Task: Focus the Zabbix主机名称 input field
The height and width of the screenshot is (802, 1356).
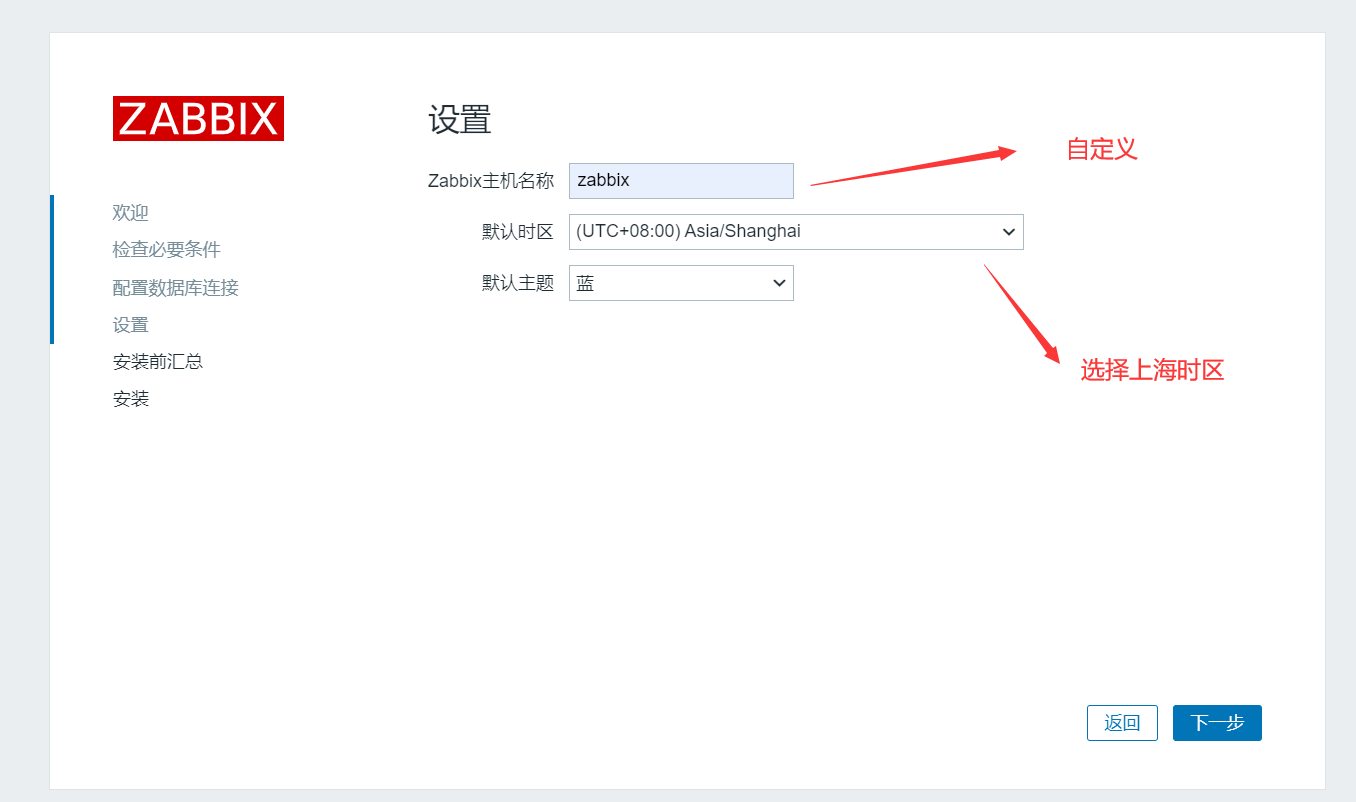Action: click(x=681, y=181)
